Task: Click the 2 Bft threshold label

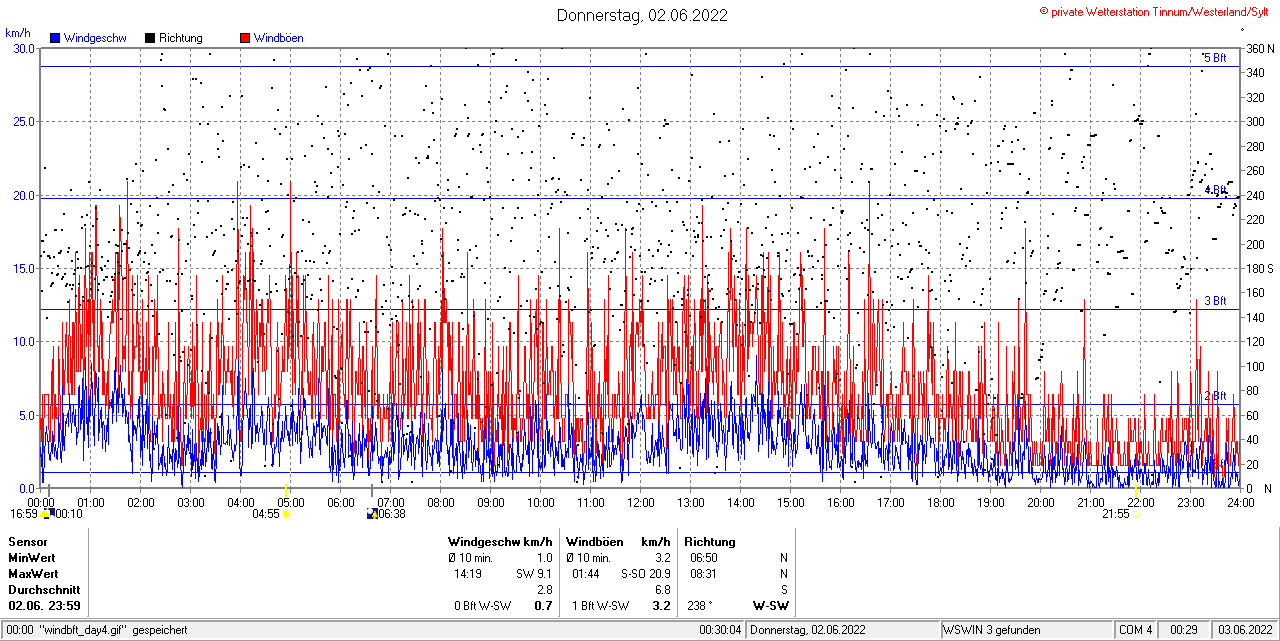Action: tap(1215, 396)
